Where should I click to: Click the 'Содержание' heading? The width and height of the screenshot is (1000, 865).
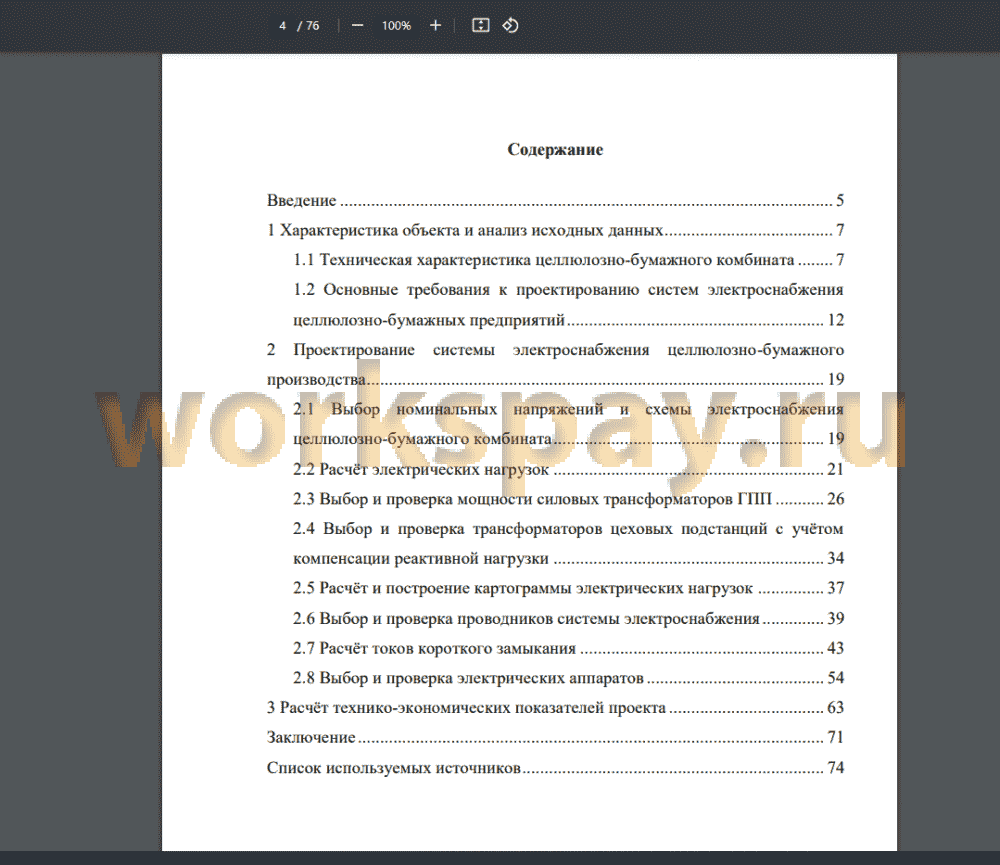click(x=555, y=149)
